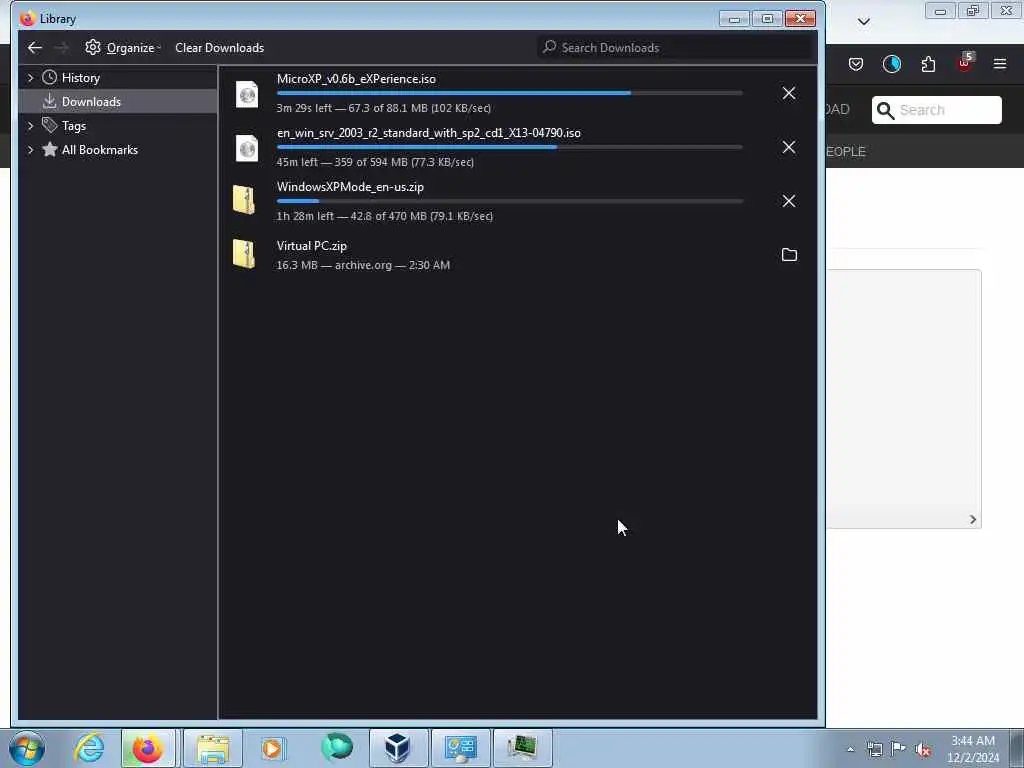Viewport: 1024px width, 768px height.
Task: Click the muted volume tray icon
Action: coord(923,749)
